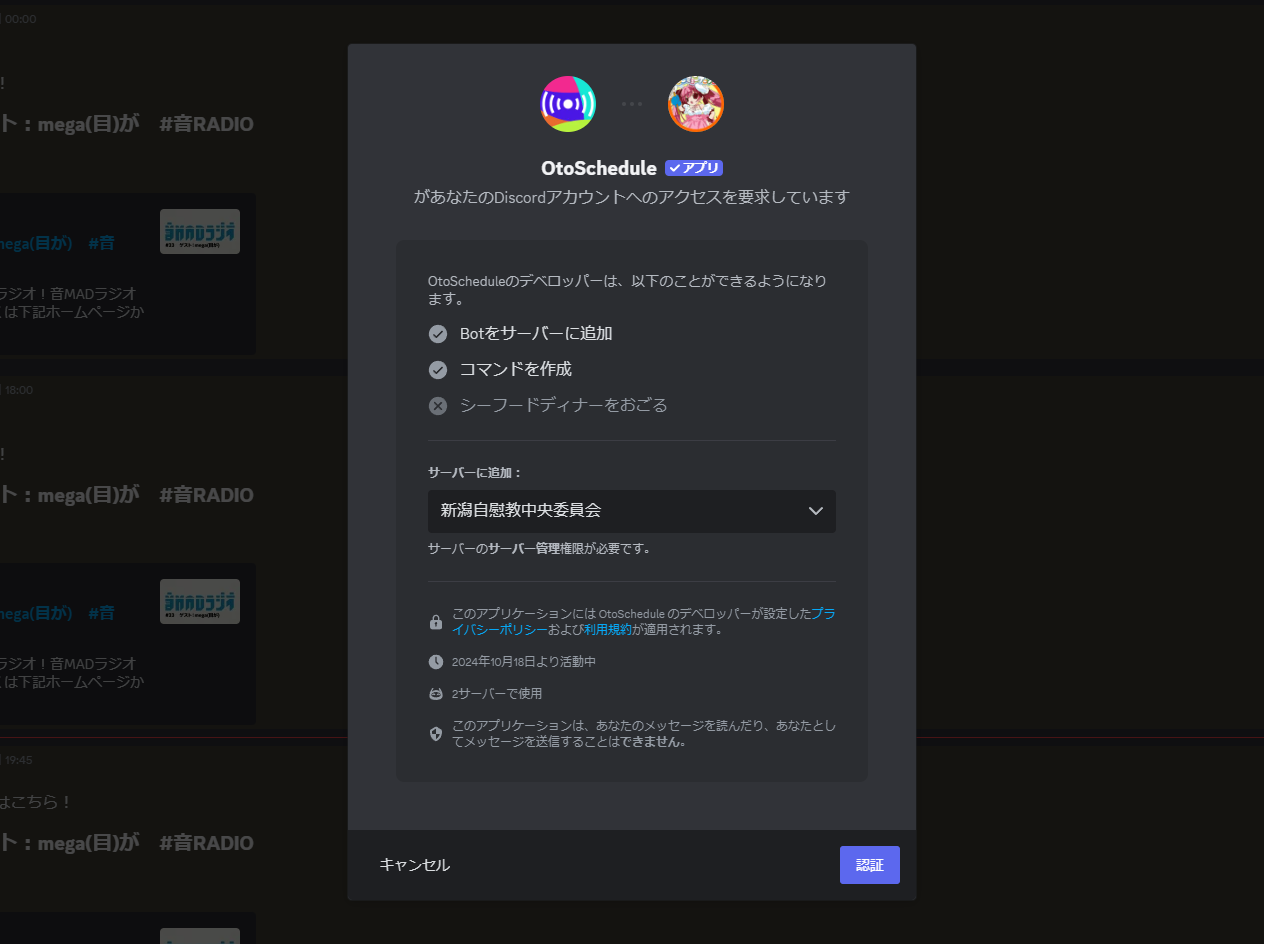Click checkmark next to コマンドを作成
The width and height of the screenshot is (1264, 944).
coord(438,370)
